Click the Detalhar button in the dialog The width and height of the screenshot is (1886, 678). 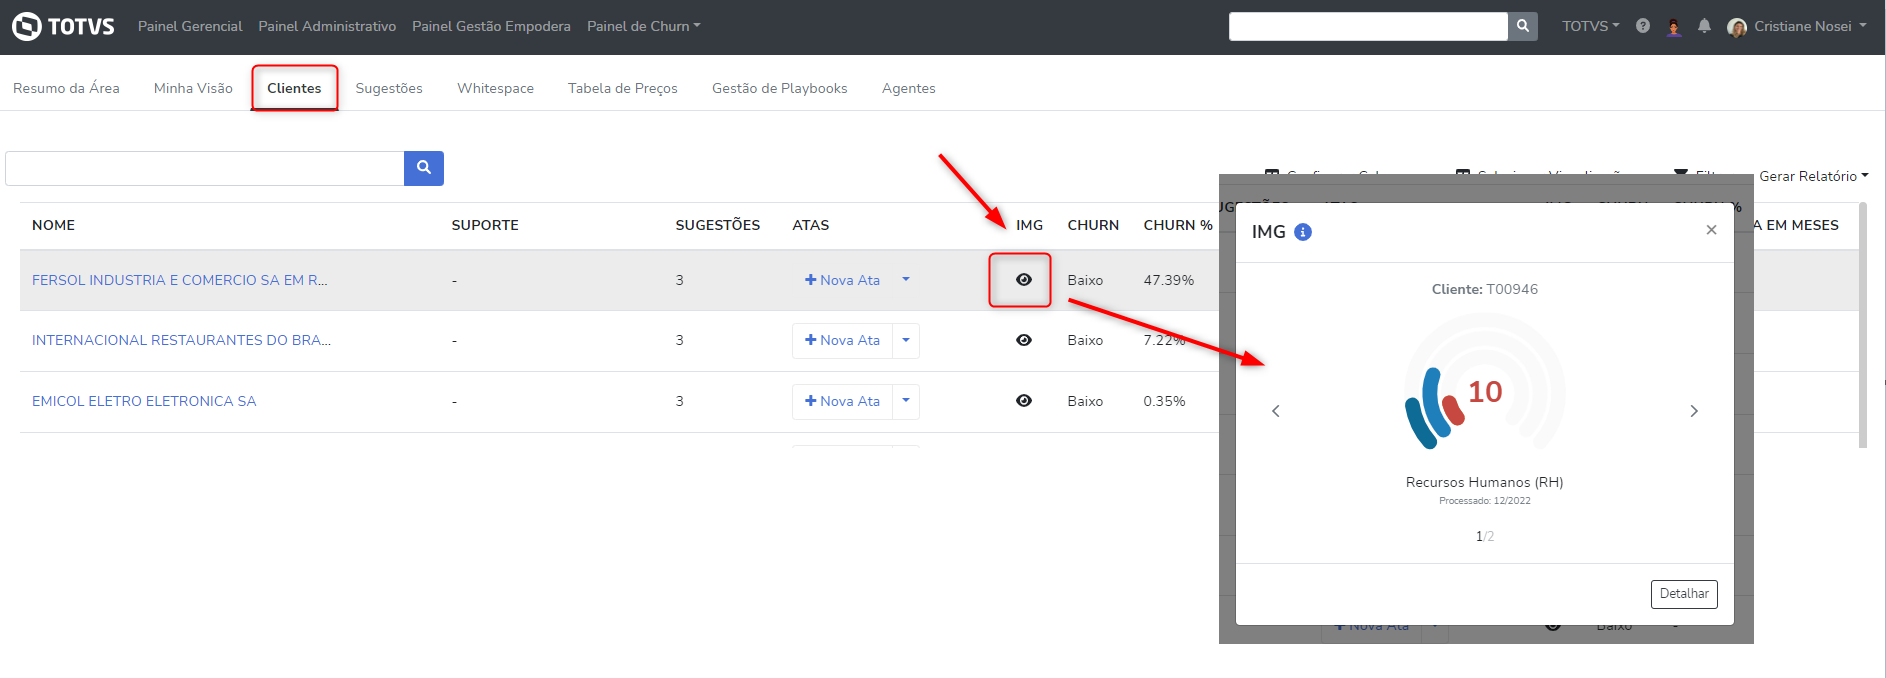coord(1684,594)
